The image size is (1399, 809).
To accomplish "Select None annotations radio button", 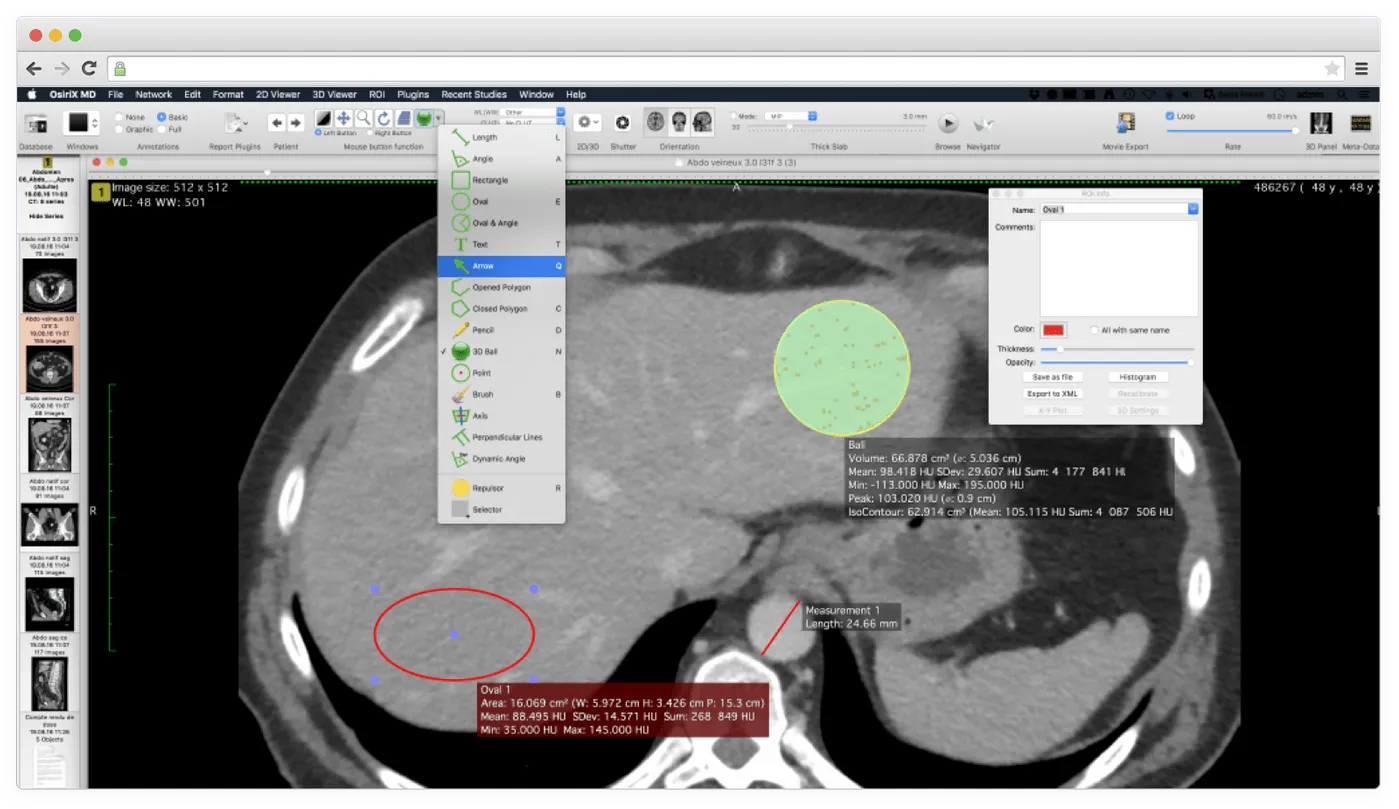I will pos(120,117).
